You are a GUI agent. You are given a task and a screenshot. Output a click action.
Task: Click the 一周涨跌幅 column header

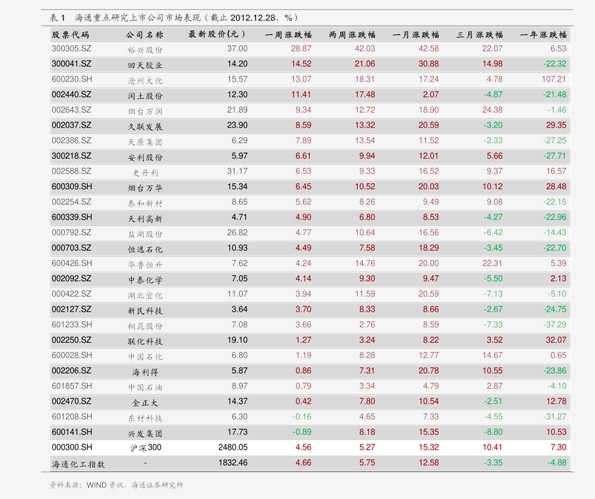pos(288,35)
